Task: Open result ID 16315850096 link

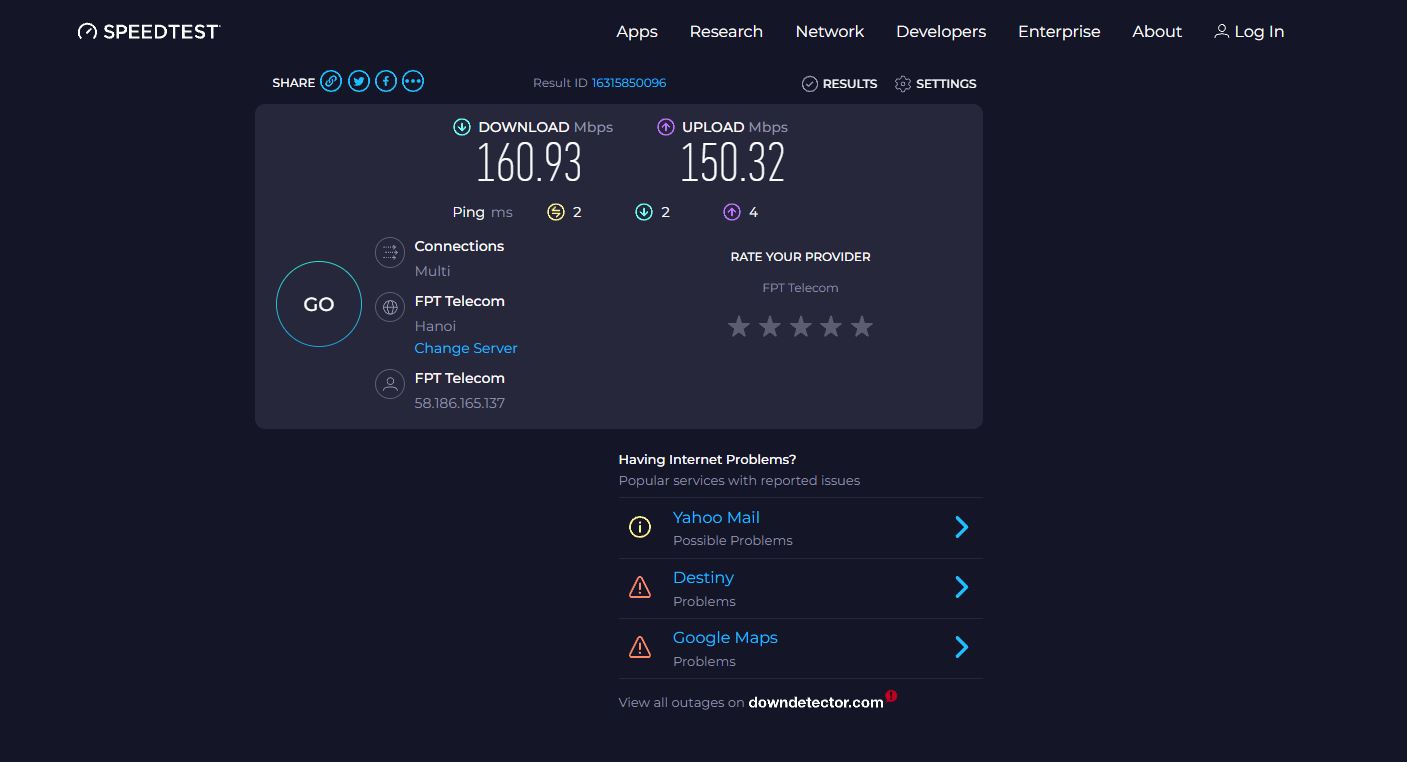Action: click(x=628, y=83)
